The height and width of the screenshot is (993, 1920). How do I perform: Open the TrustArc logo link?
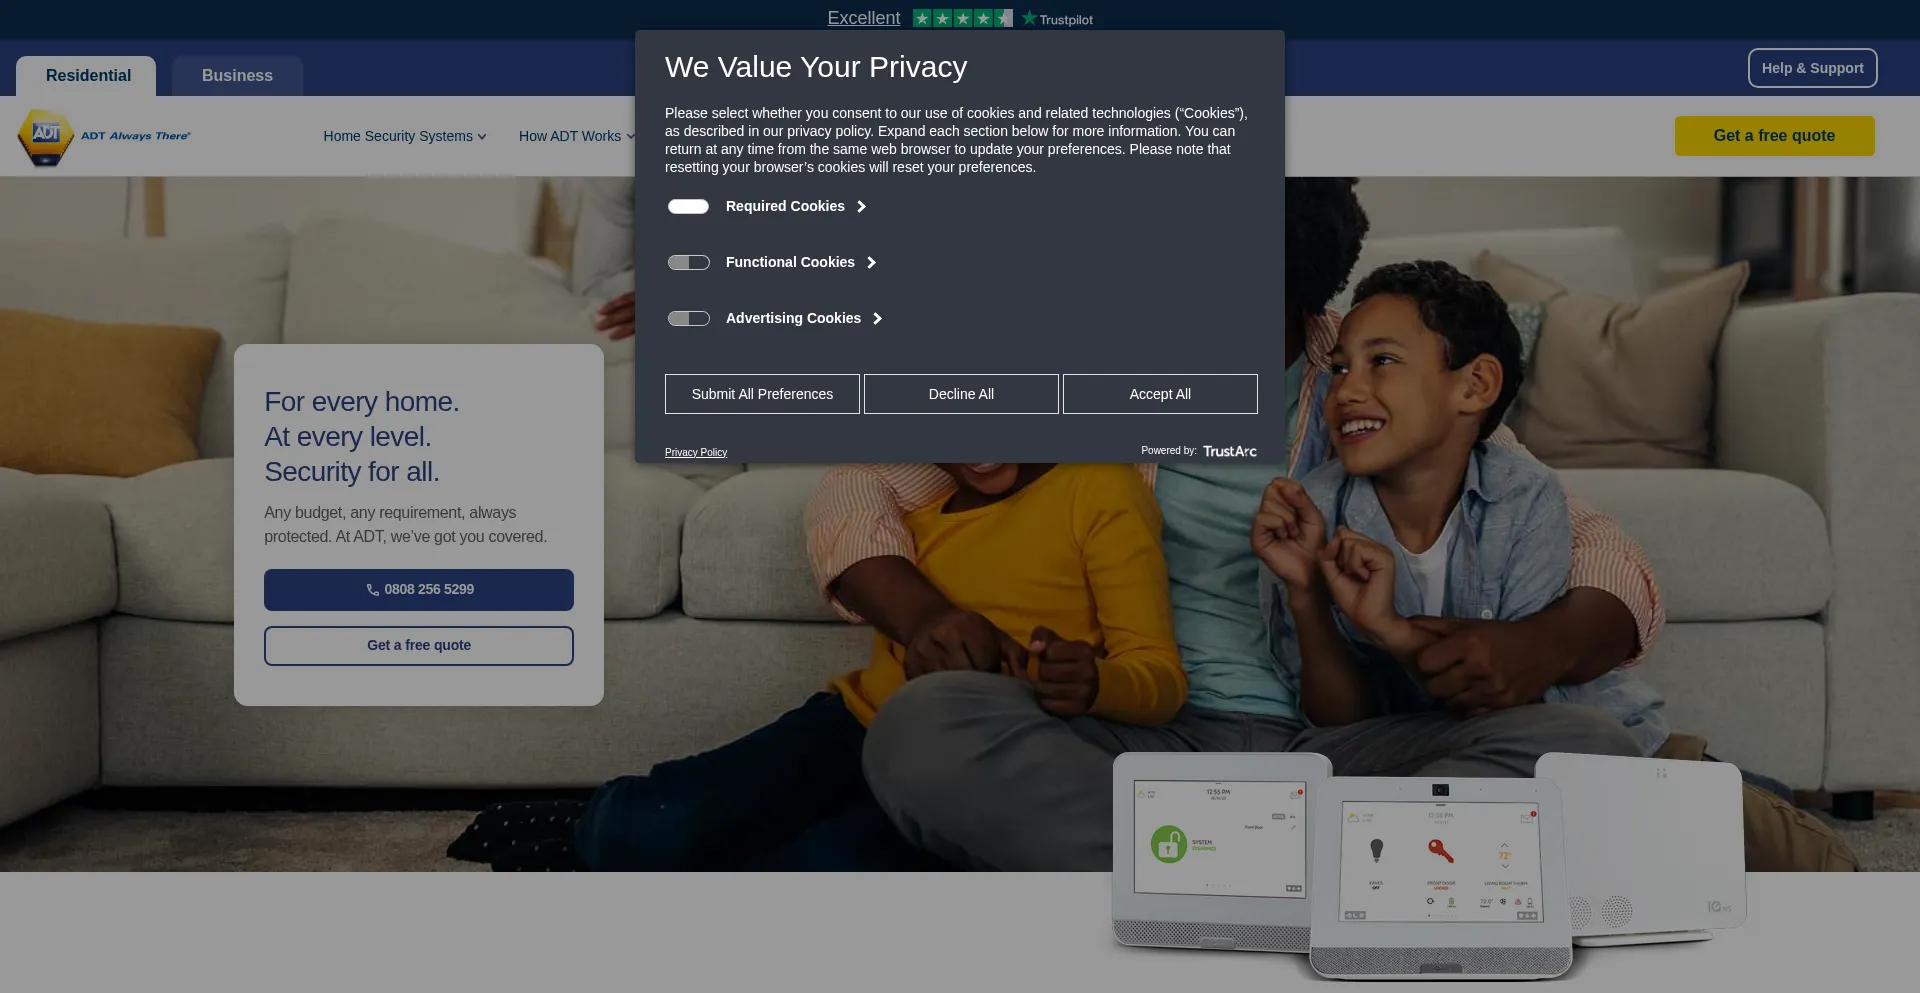(x=1229, y=451)
